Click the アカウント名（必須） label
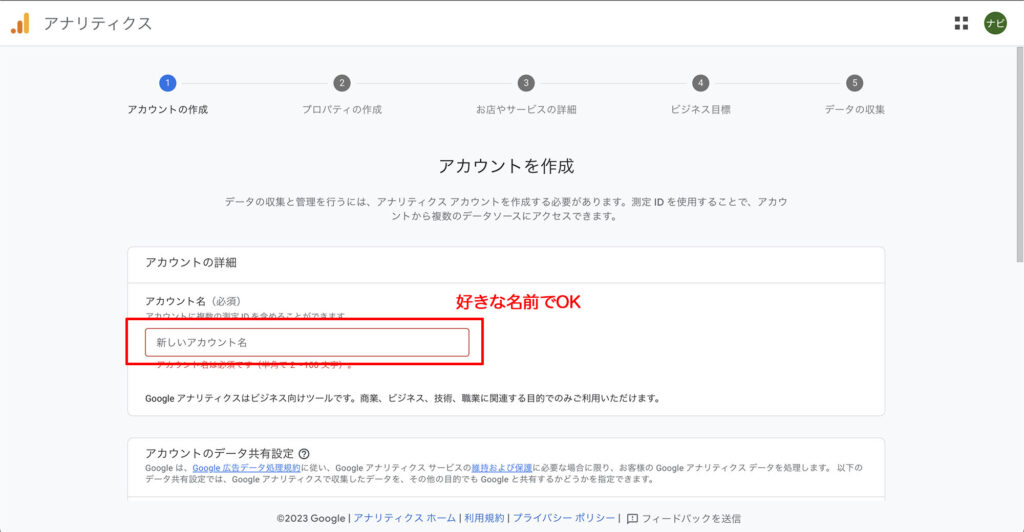Viewport: 1024px width, 532px height. point(193,301)
